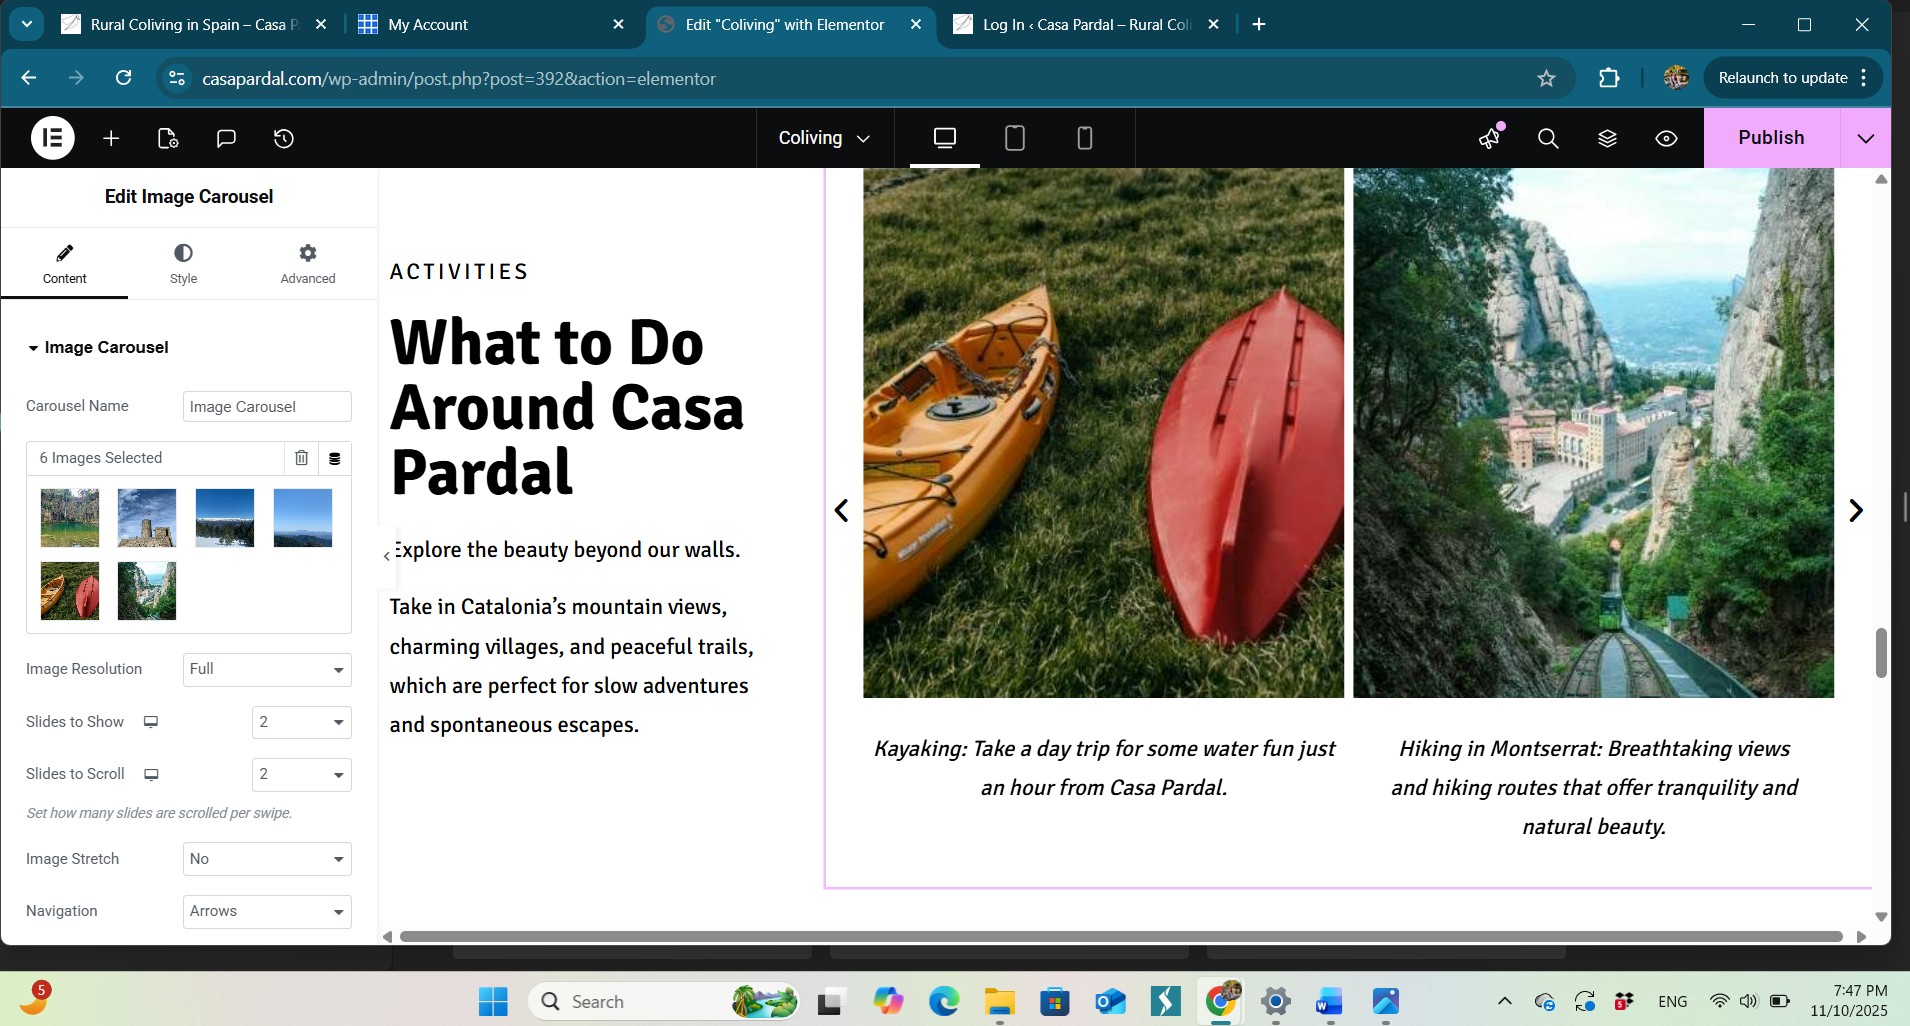The height and width of the screenshot is (1026, 1910).
Task: Toggle preview changes eye icon
Action: [1666, 138]
